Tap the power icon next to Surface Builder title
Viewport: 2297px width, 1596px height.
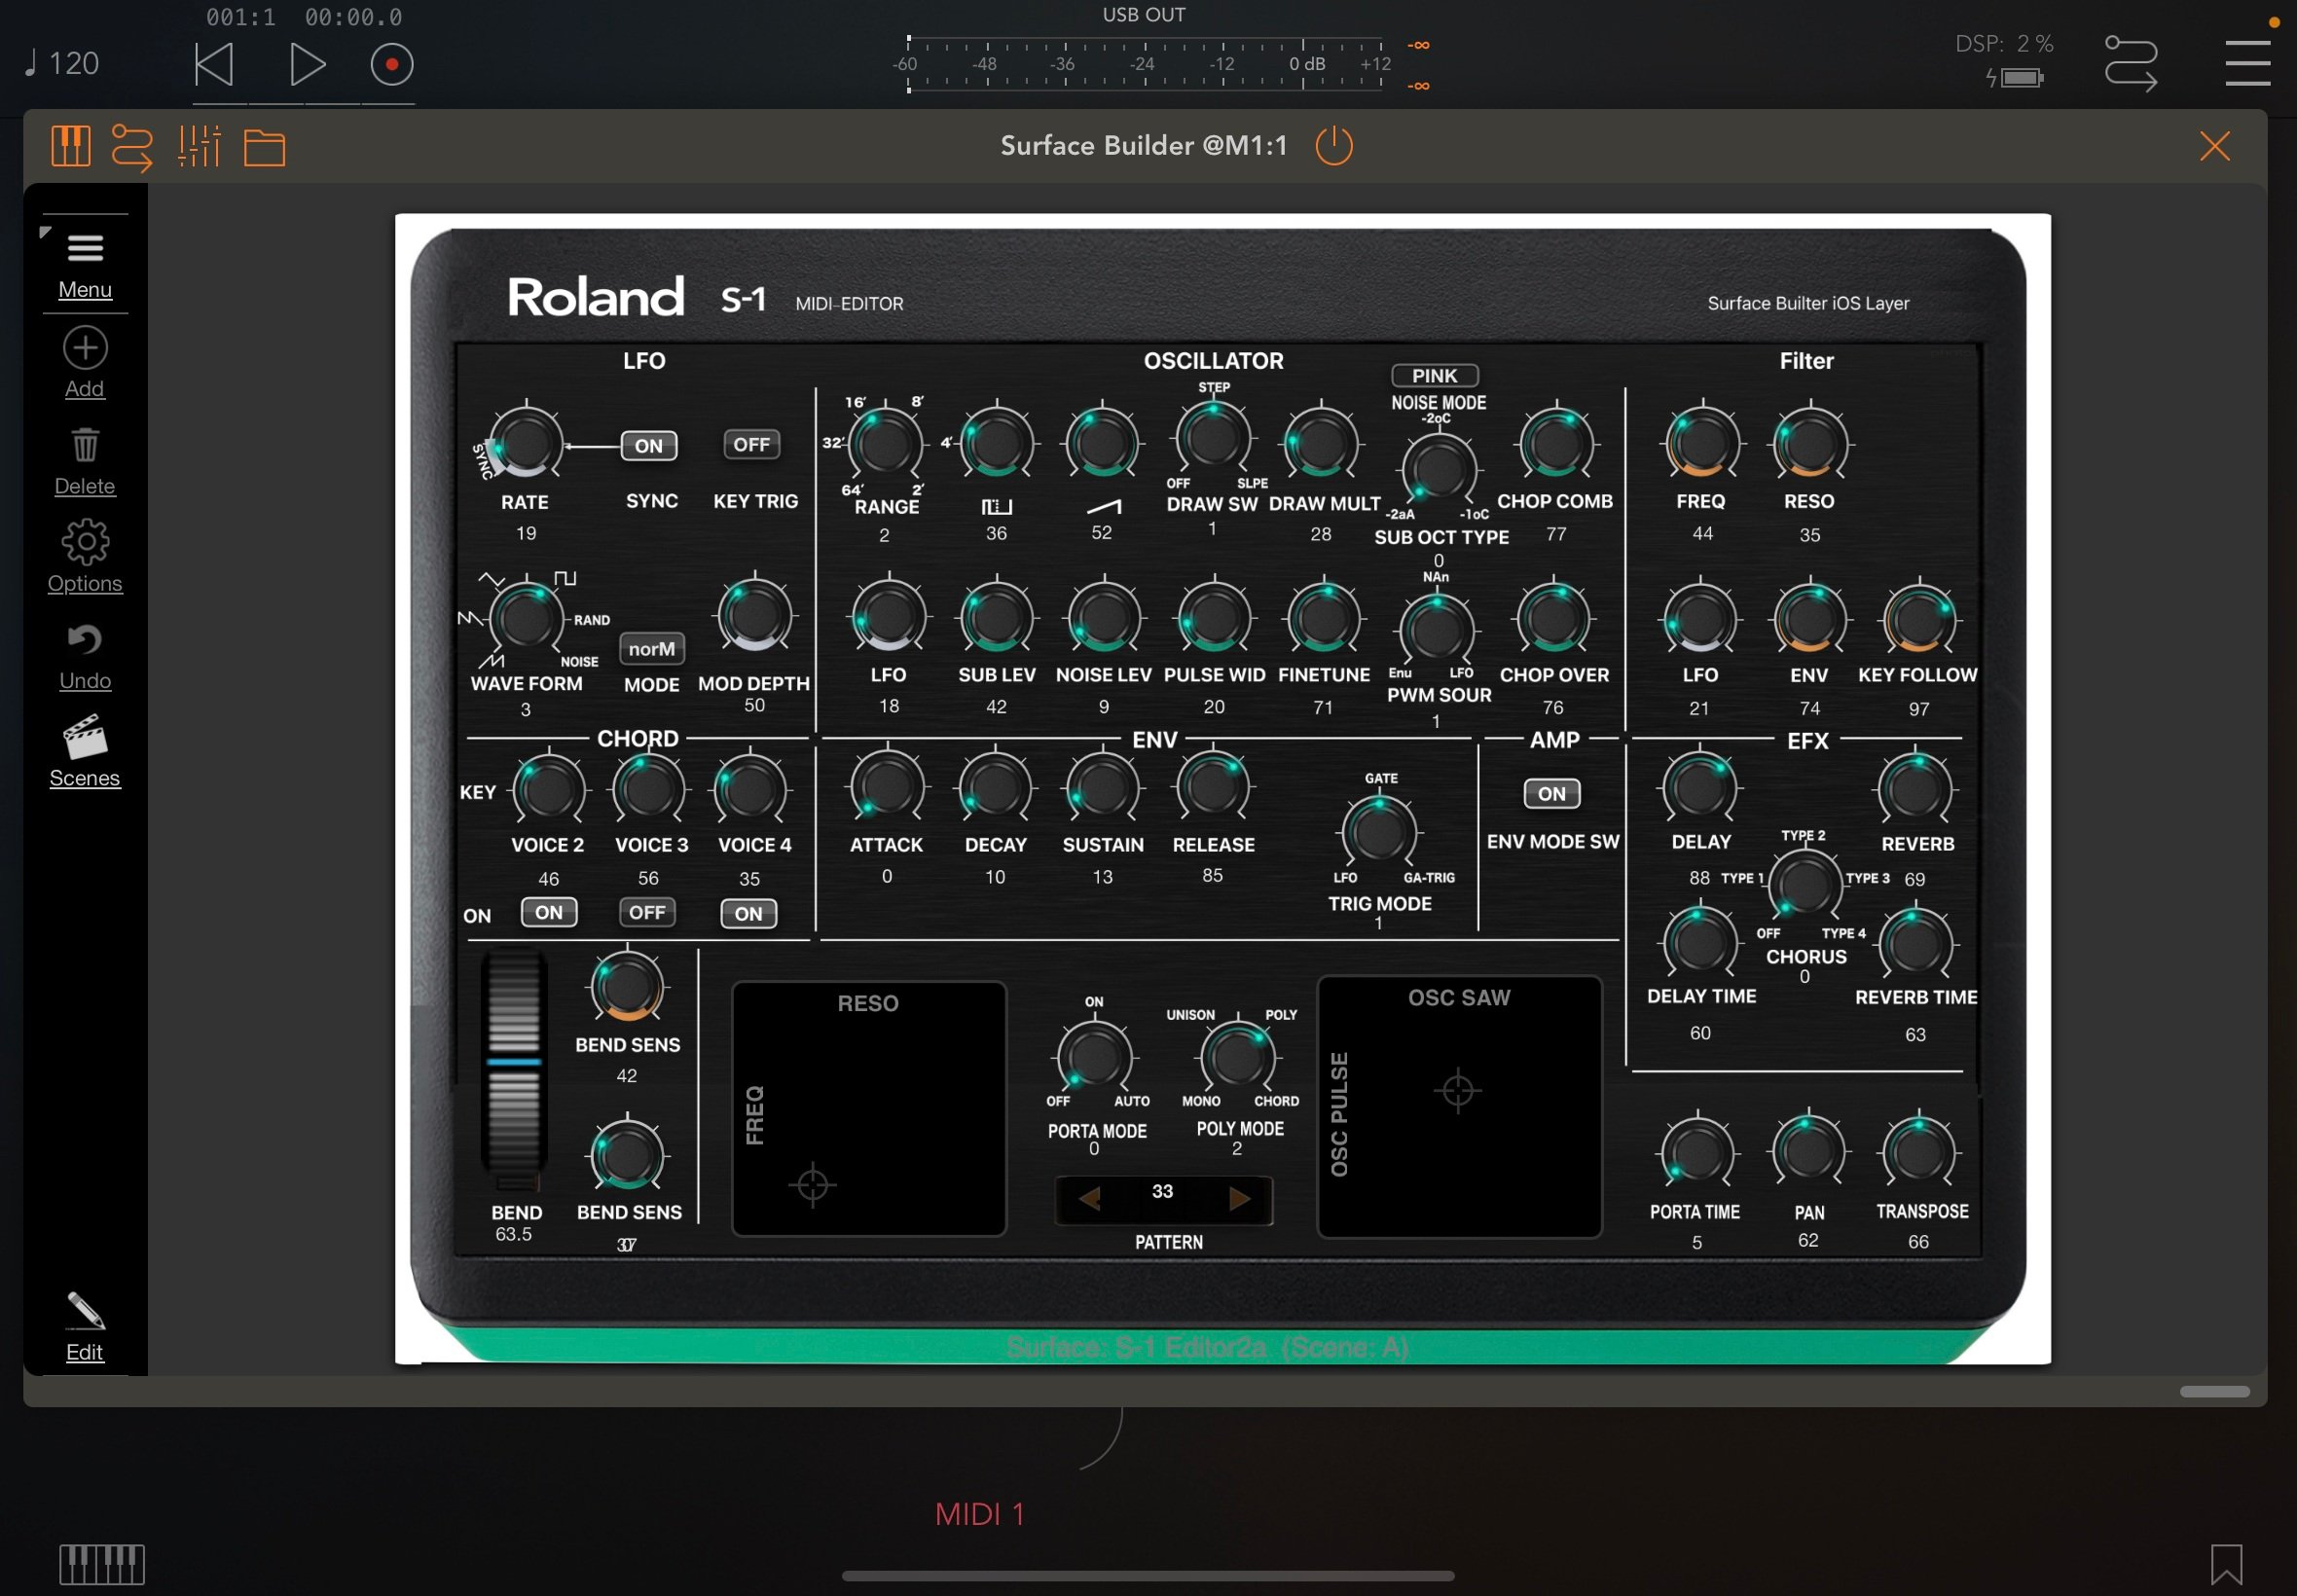pos(1333,145)
